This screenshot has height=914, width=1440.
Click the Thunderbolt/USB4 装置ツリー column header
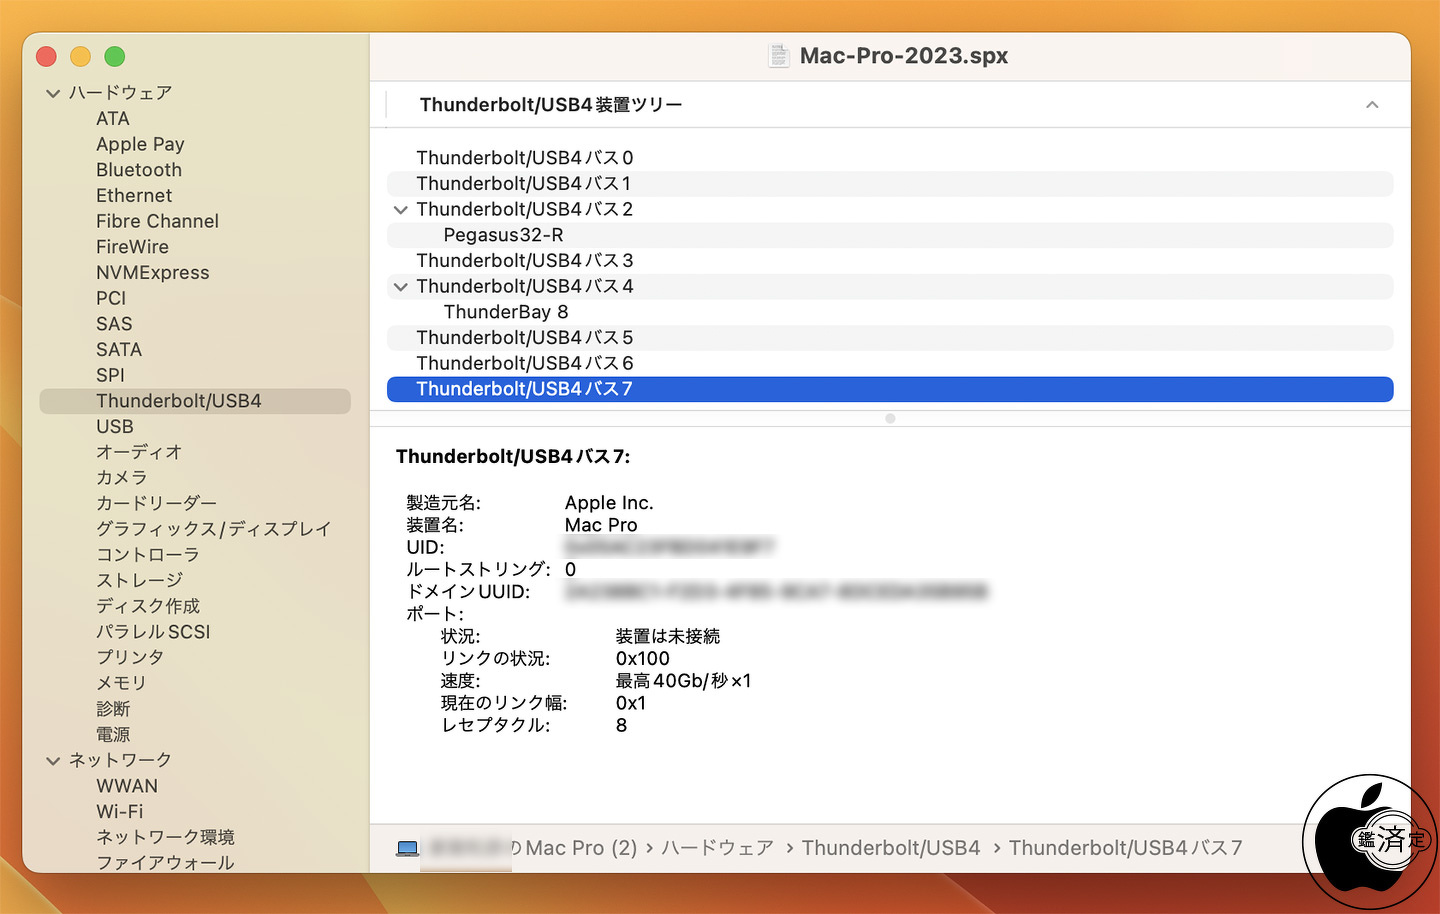[x=551, y=105]
